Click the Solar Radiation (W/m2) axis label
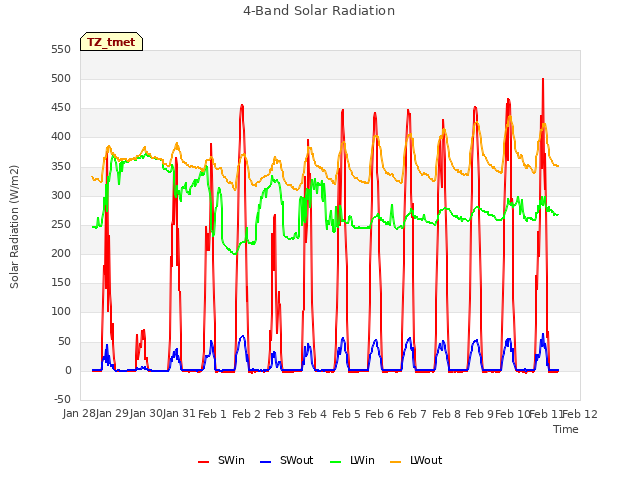 tap(14, 227)
